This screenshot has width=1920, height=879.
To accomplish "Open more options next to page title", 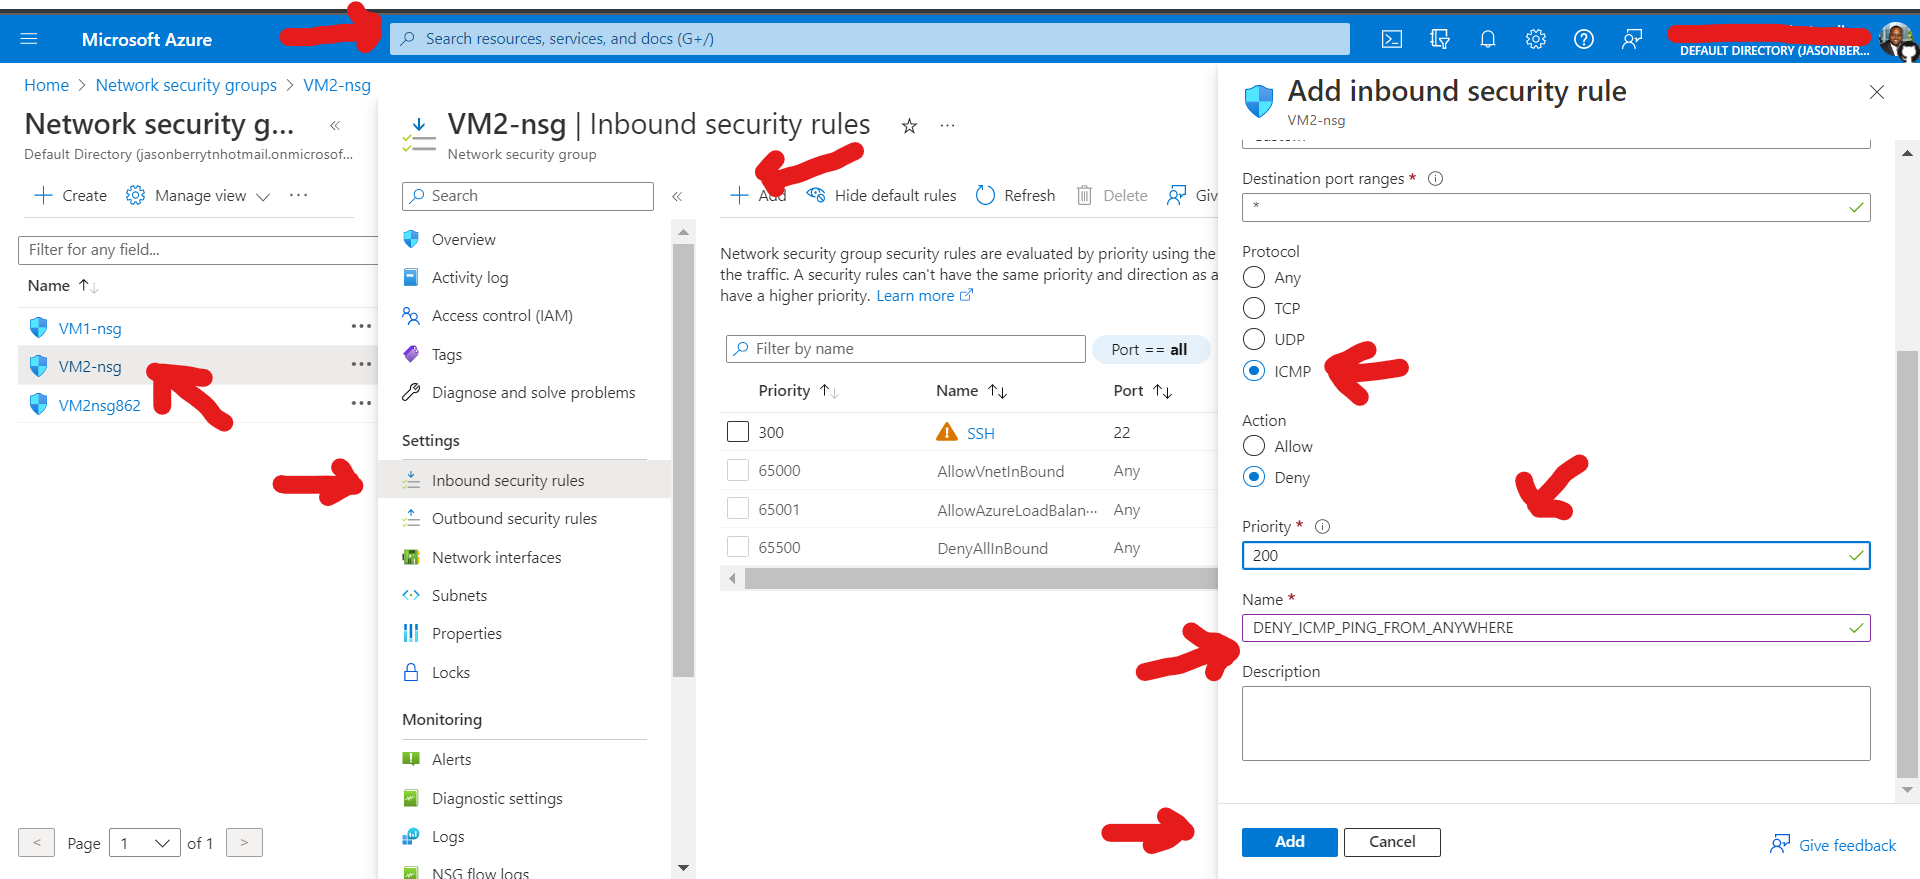I will coord(947,126).
